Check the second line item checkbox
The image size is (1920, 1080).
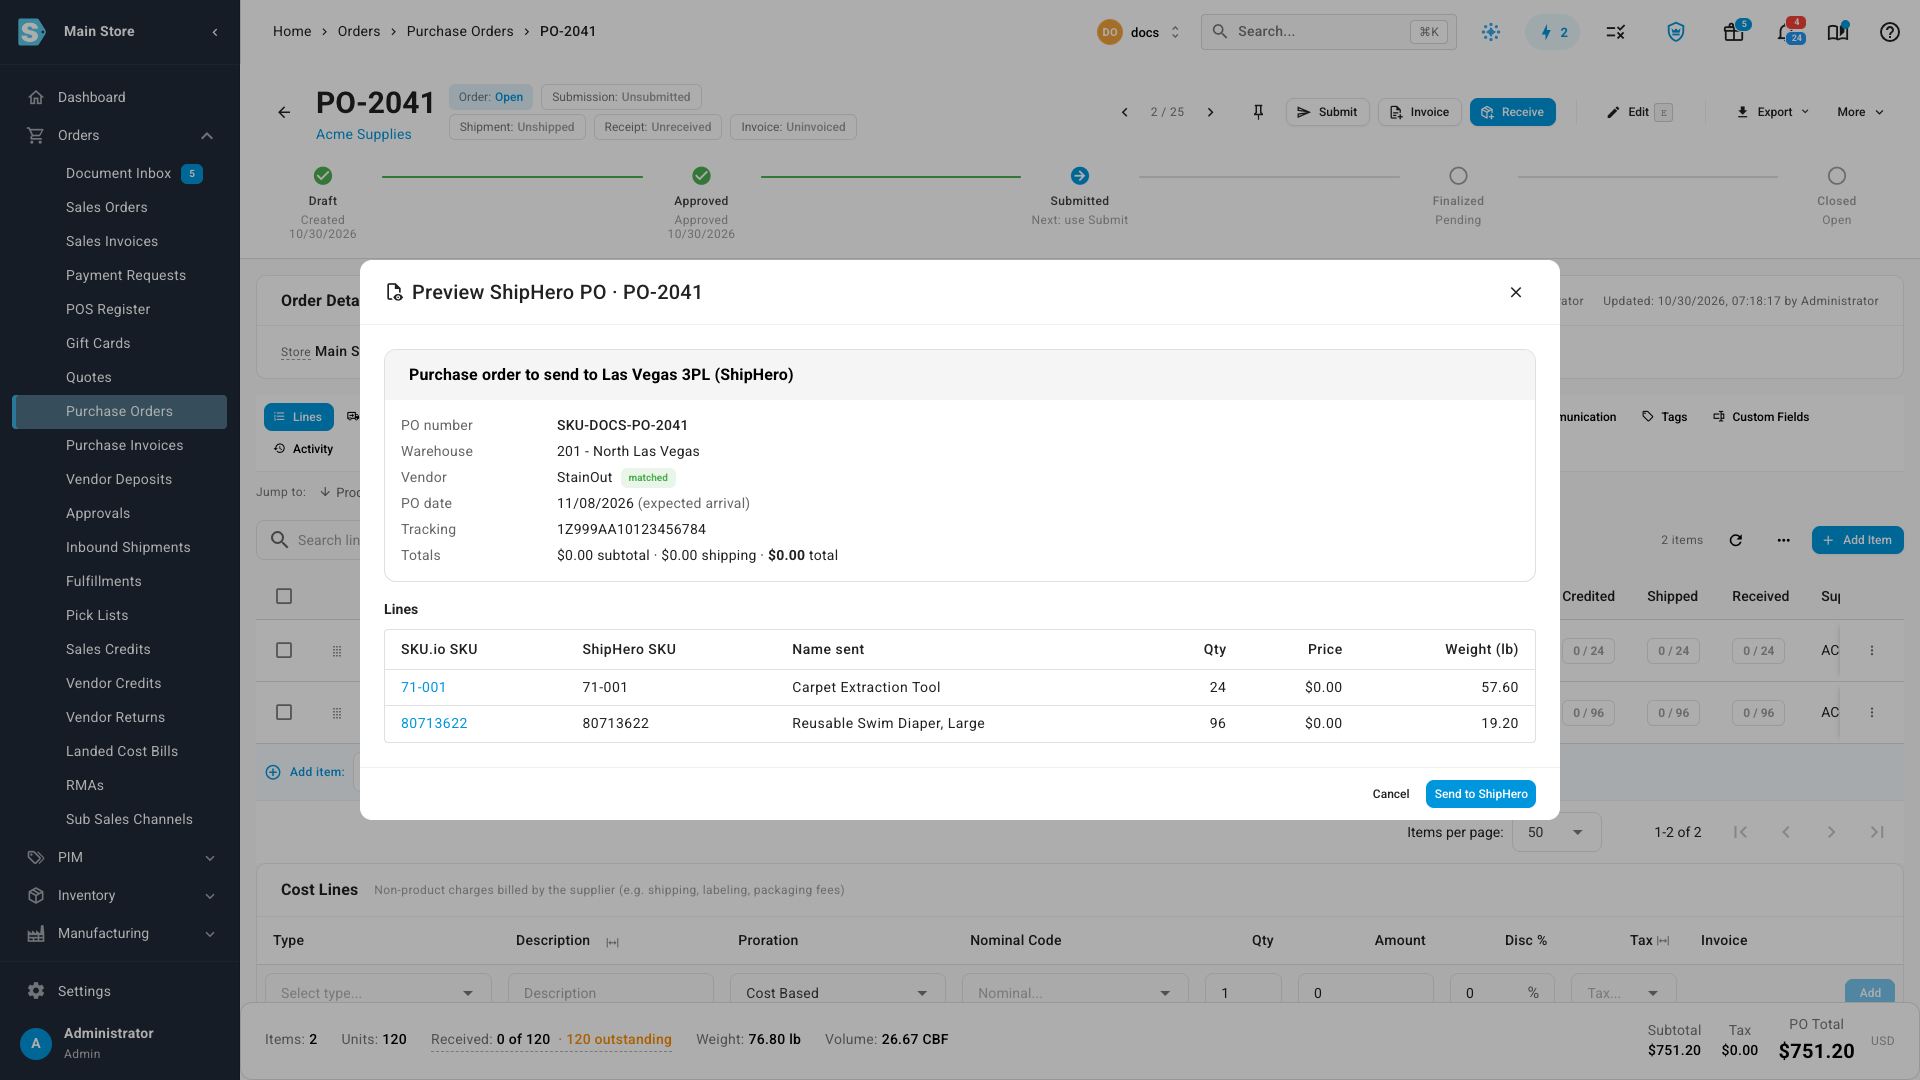284,712
